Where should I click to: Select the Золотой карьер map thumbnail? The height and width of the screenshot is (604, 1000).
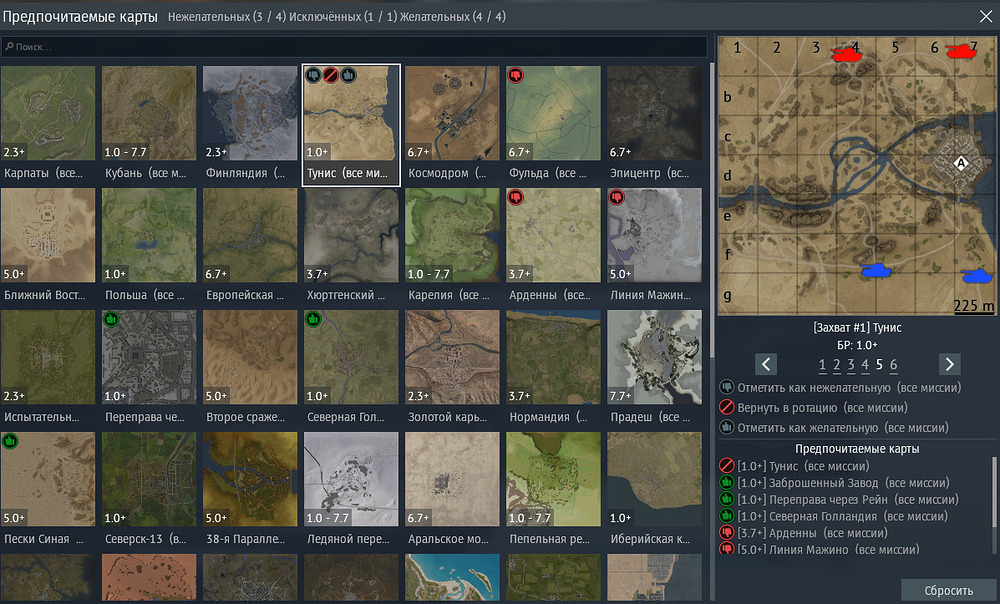452,357
